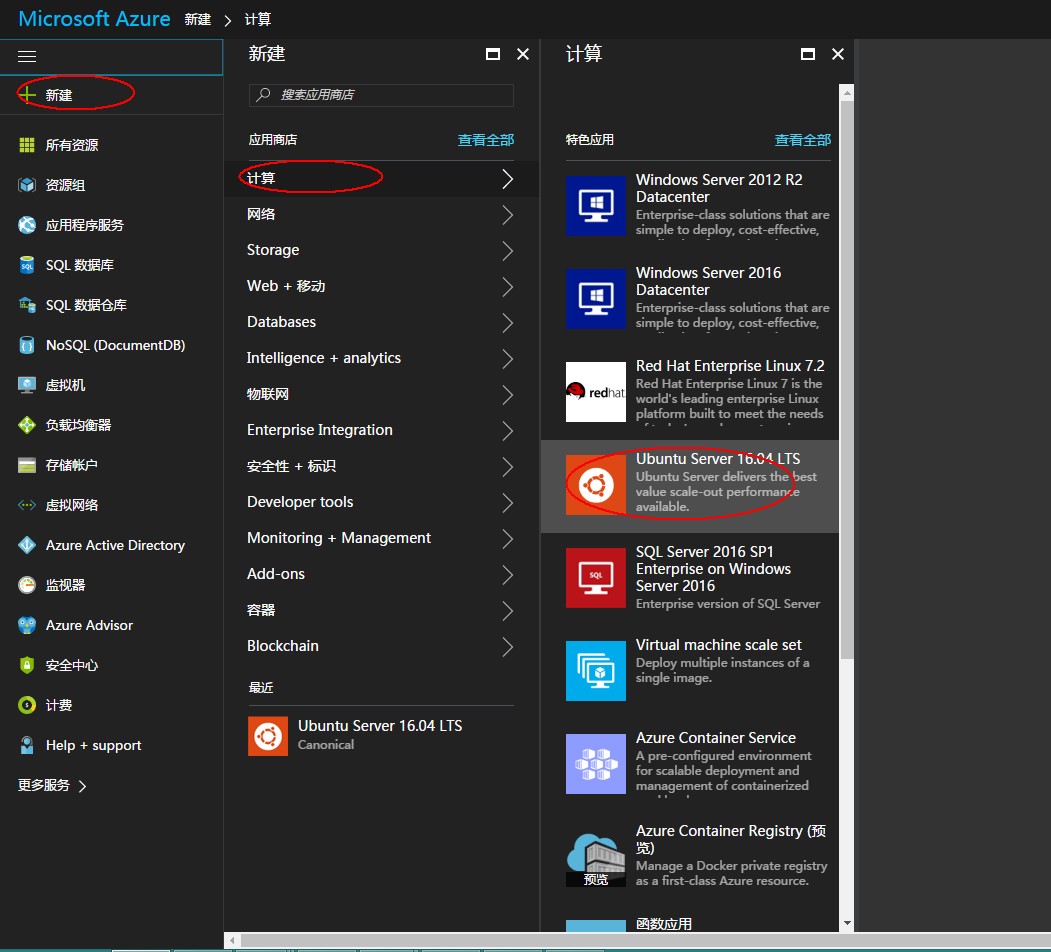Select the Storage category

pos(273,250)
